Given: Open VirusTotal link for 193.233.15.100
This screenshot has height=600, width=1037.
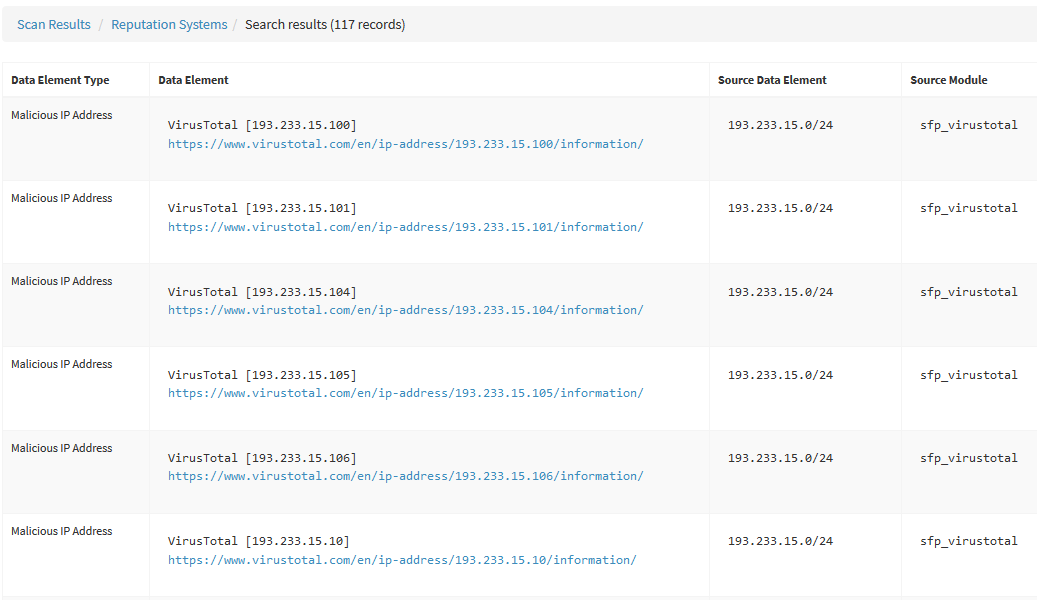Looking at the screenshot, I should click(405, 144).
